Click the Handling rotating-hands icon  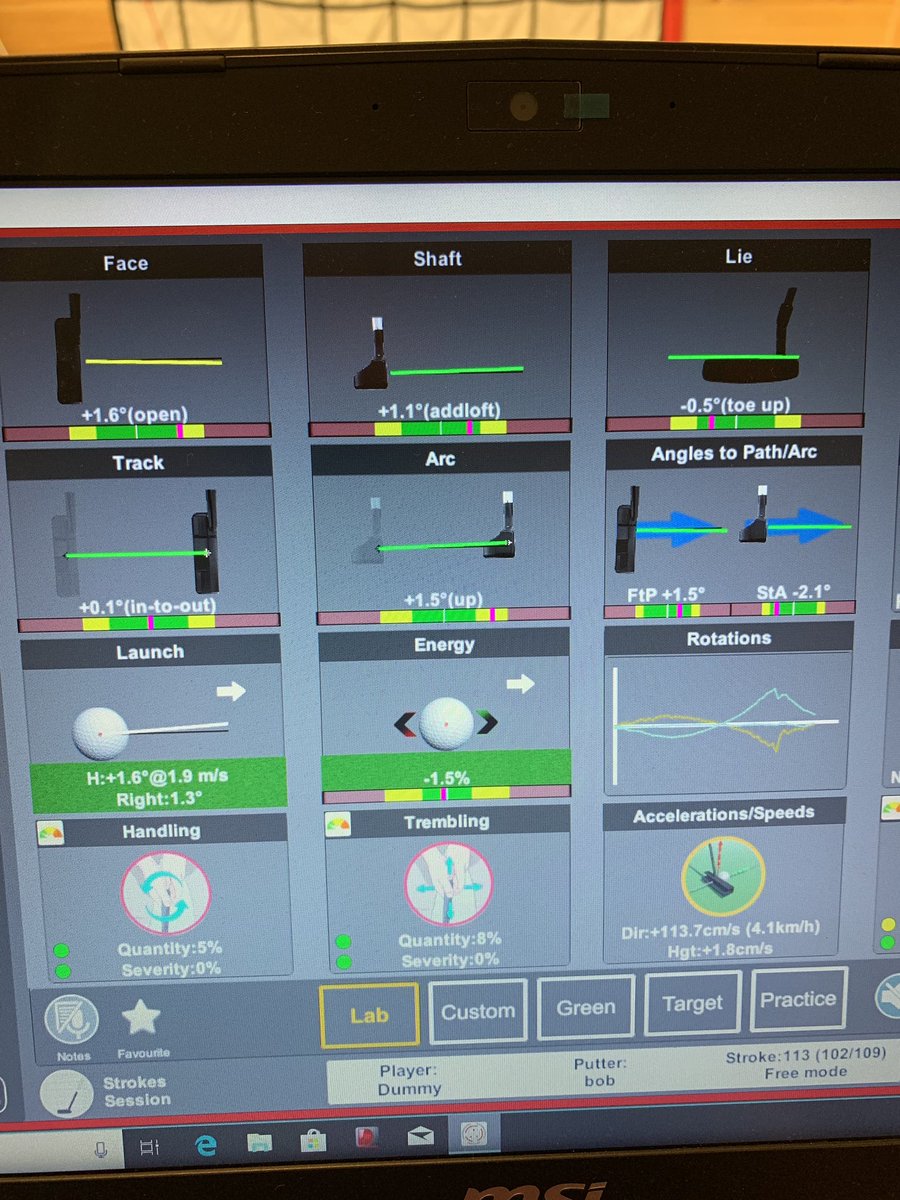click(x=166, y=892)
